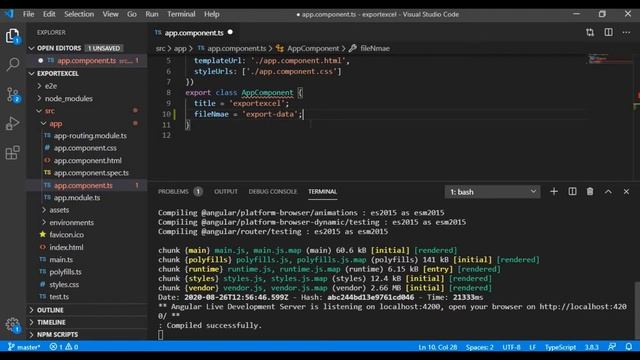Add a new terminal with plus icon
Viewport: 640px width, 360px height.
[553, 191]
